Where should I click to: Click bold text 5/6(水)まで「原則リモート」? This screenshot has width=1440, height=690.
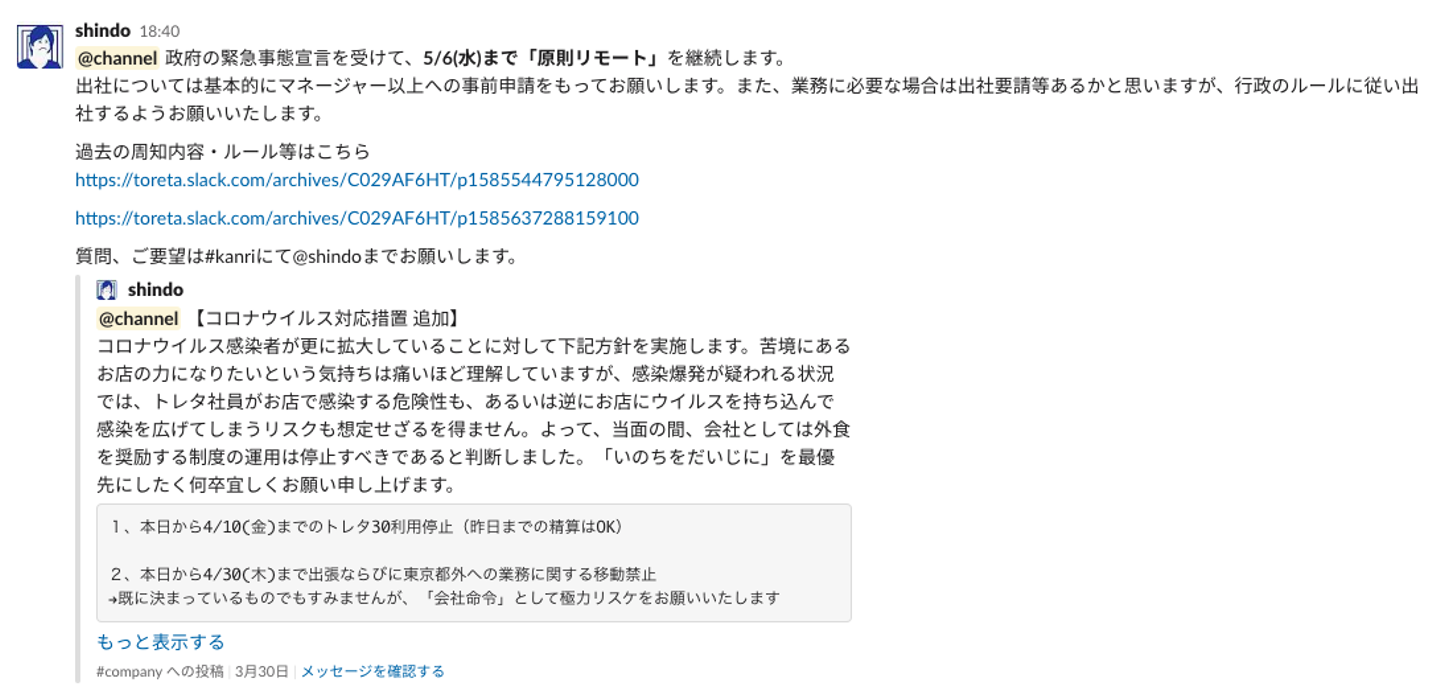click(x=545, y=58)
